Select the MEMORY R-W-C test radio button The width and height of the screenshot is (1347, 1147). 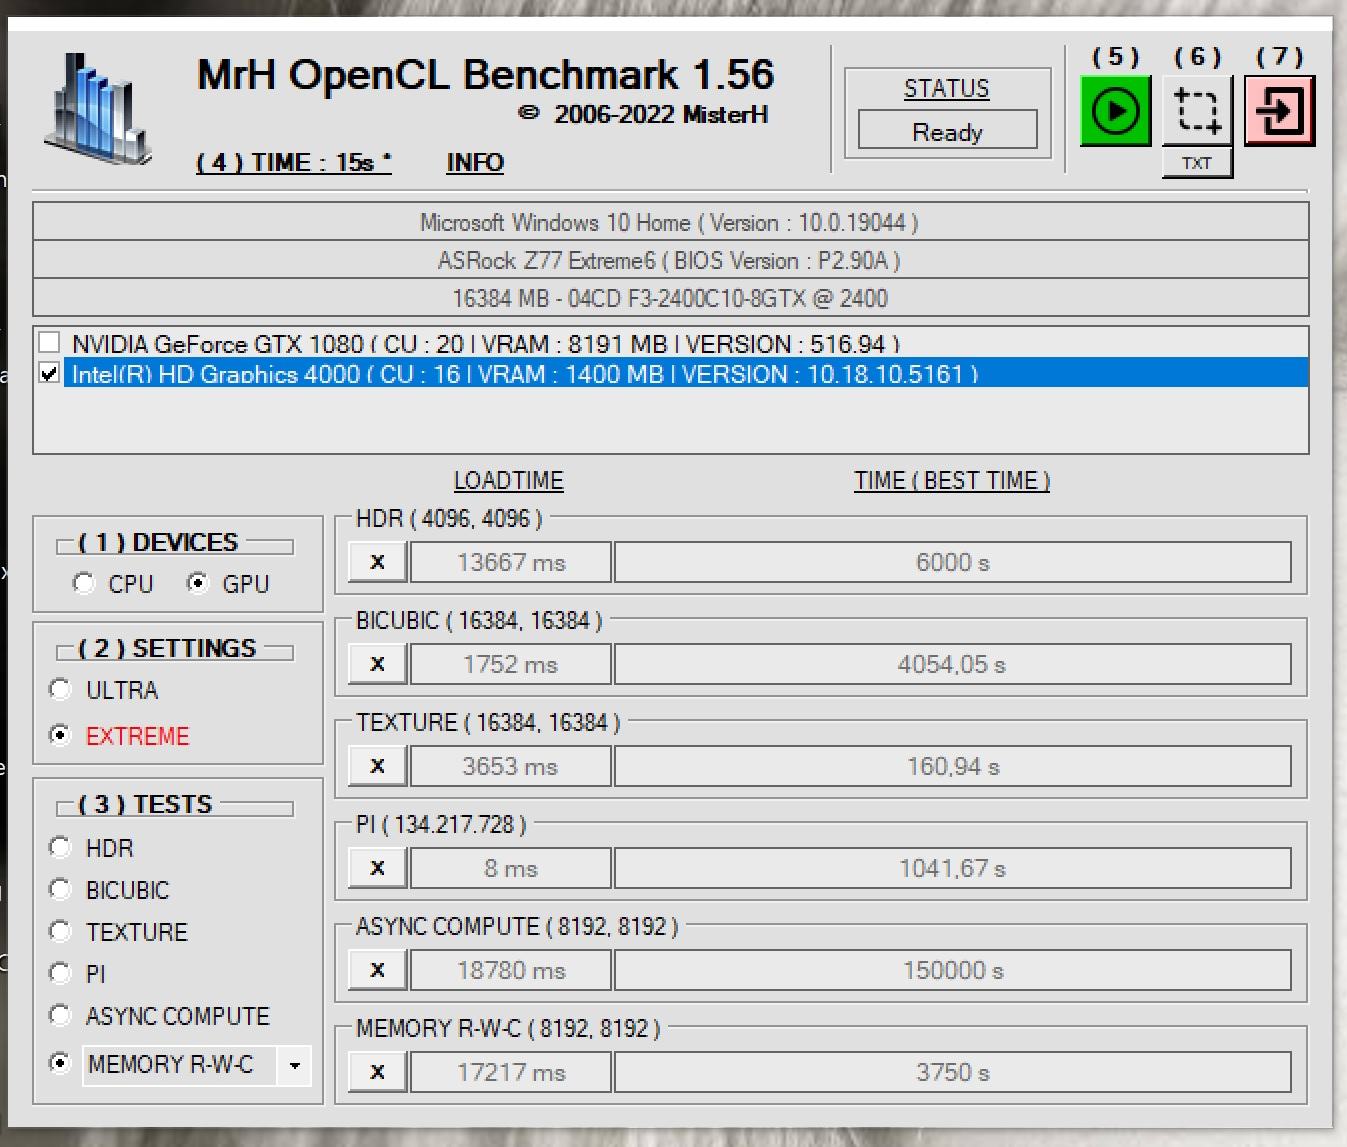(60, 1063)
